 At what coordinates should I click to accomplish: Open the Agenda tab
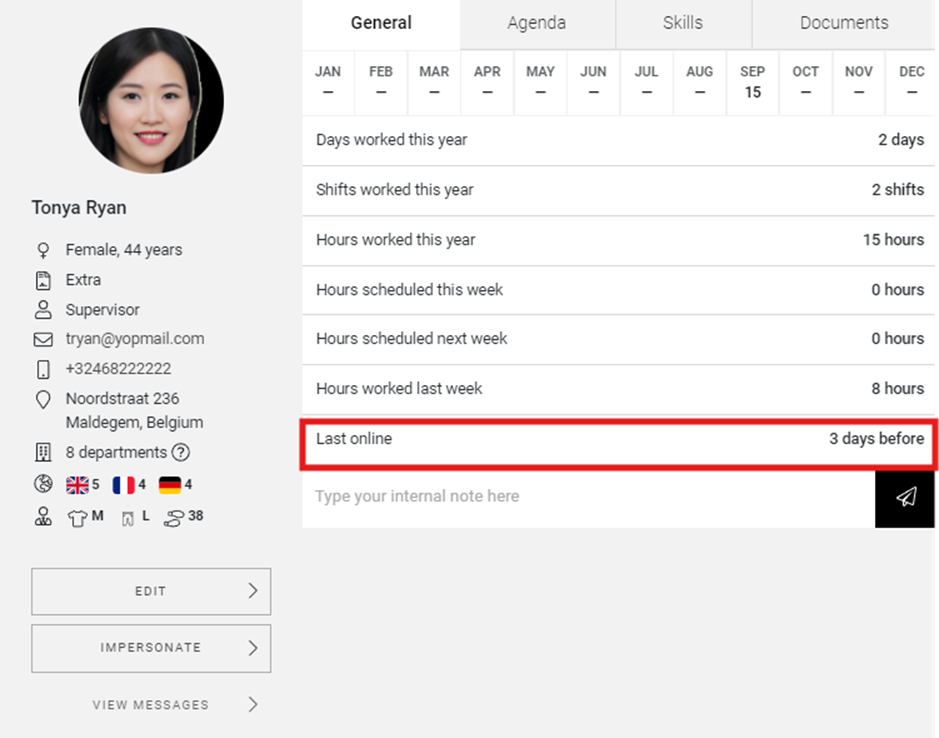tap(536, 23)
